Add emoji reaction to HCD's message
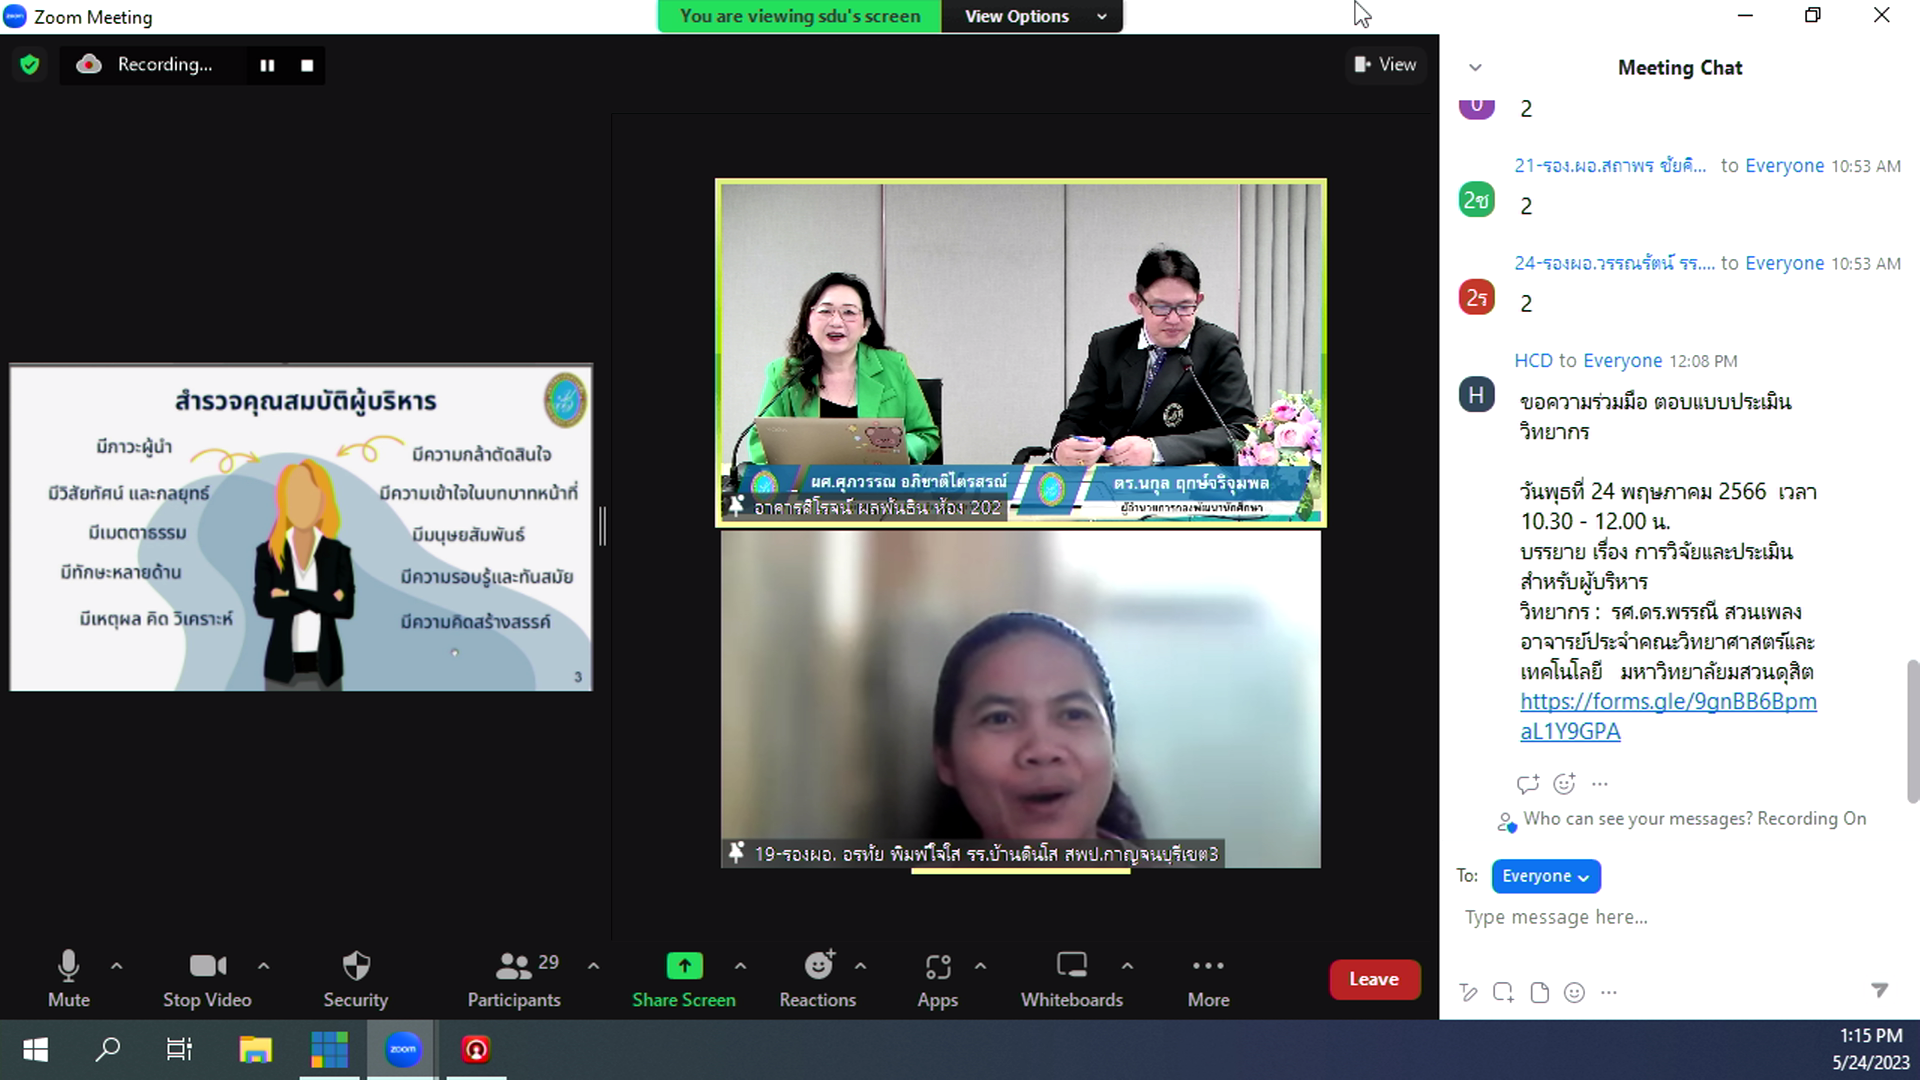The height and width of the screenshot is (1080, 1920). (x=1564, y=784)
